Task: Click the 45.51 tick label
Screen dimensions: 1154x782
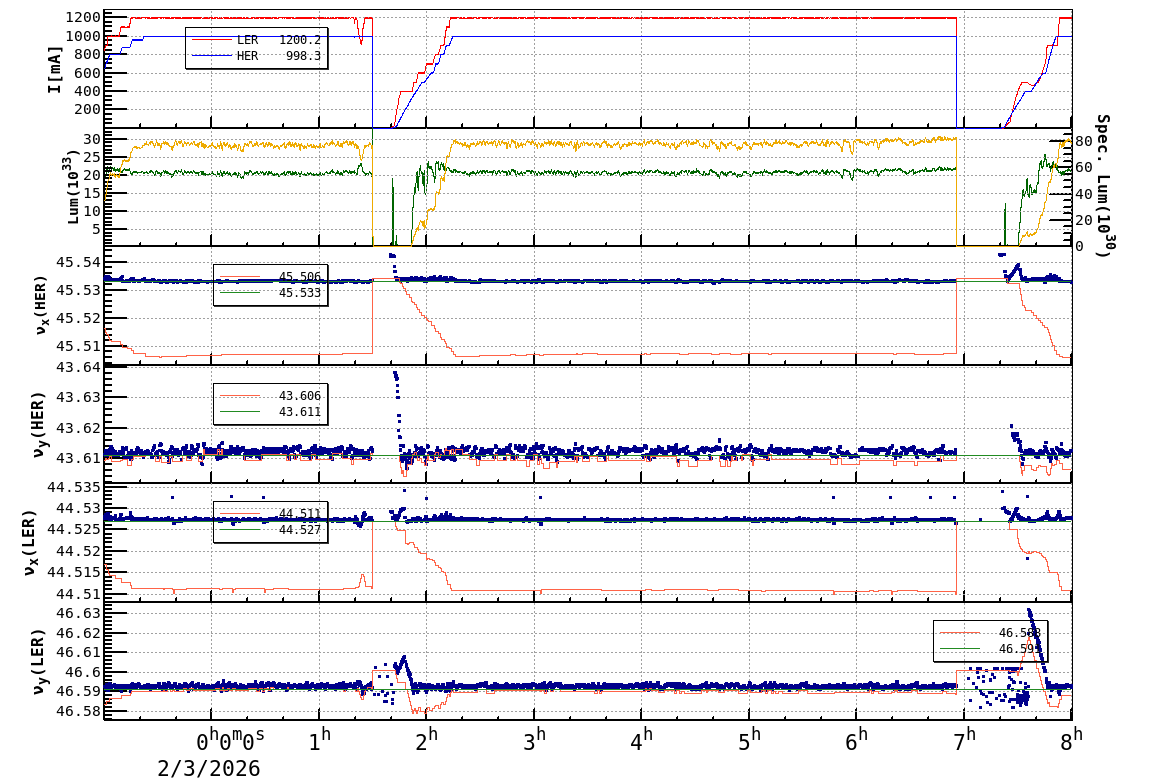Action: click(x=79, y=346)
